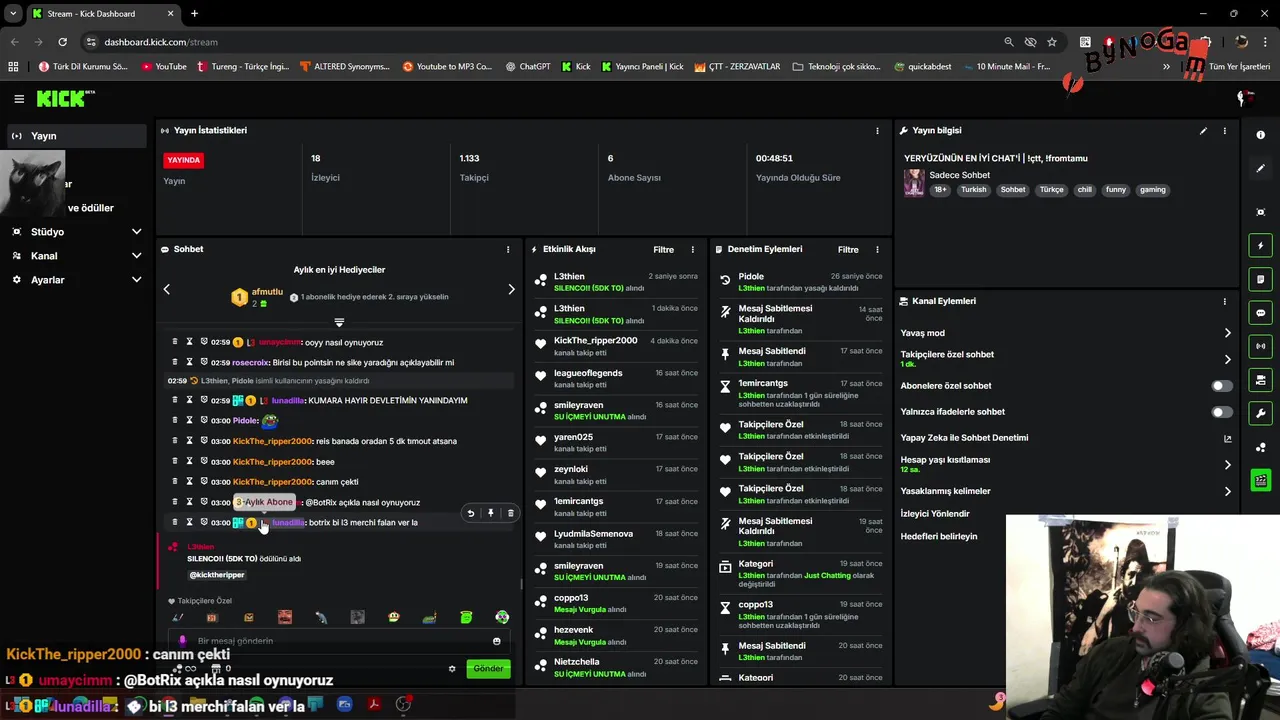1280x720 pixels.
Task: Click KickThe_ripper2000 follow event row
Action: pos(617,347)
